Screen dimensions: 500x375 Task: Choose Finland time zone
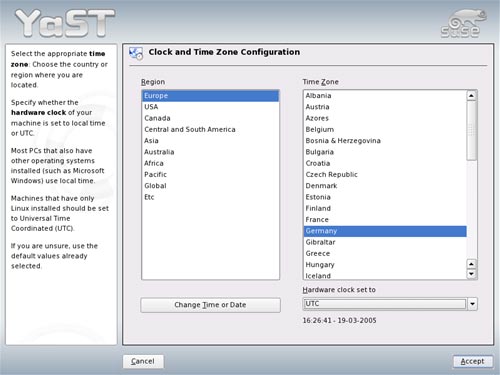tap(385, 209)
